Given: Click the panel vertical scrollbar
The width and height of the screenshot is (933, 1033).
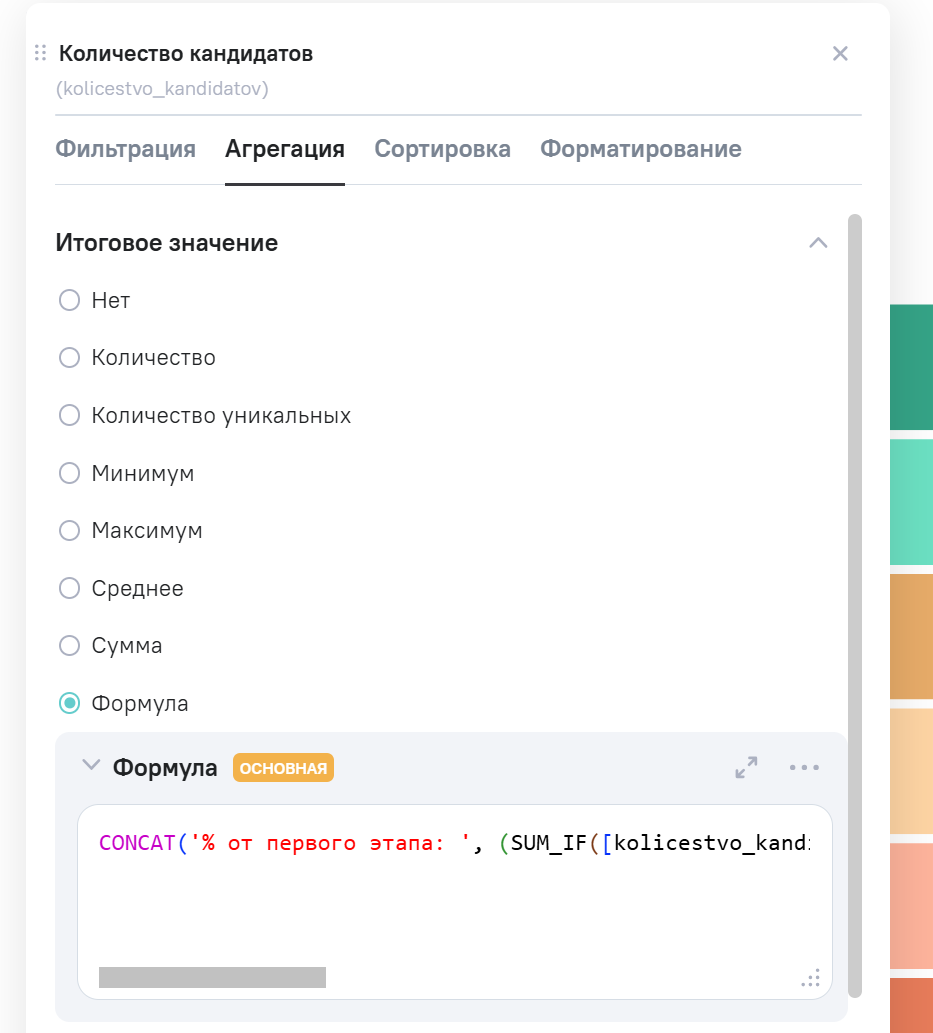Looking at the screenshot, I should [x=855, y=606].
